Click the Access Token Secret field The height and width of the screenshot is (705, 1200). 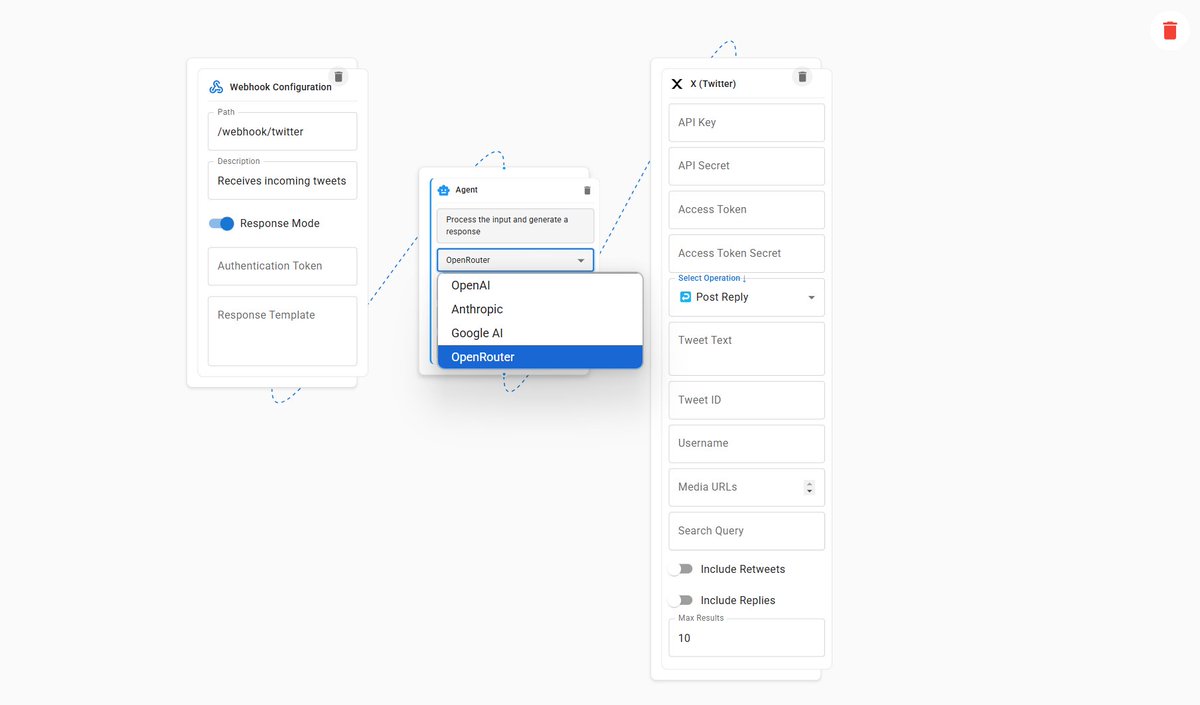pyautogui.click(x=746, y=253)
